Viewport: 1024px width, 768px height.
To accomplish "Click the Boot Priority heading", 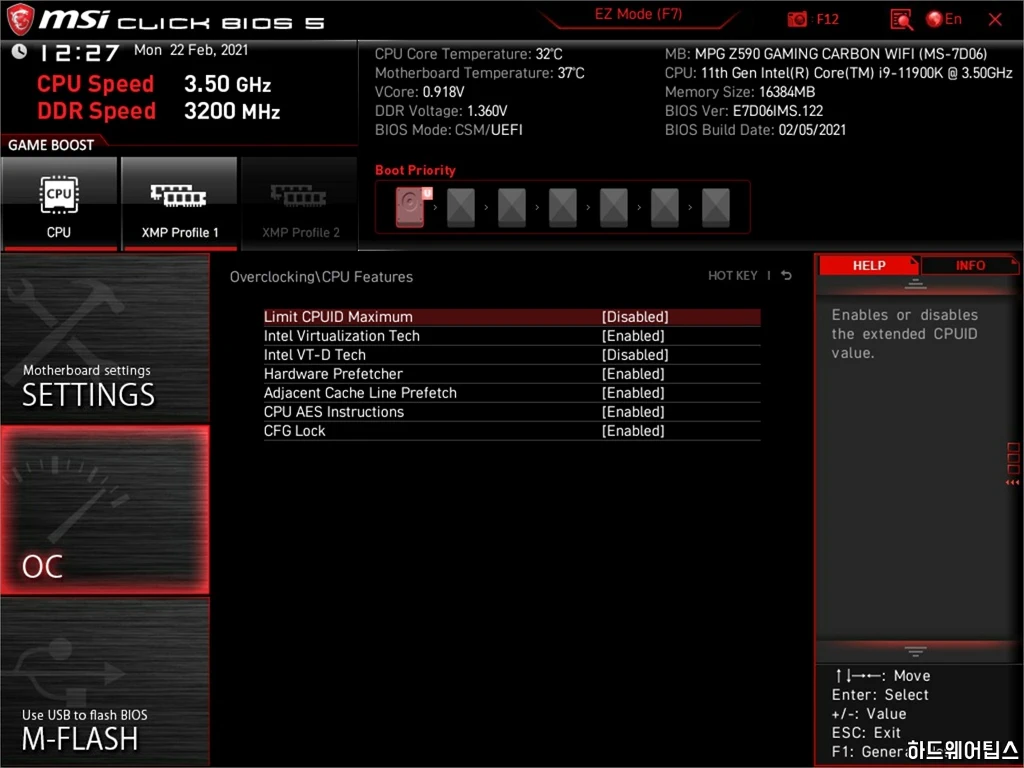I will [x=415, y=170].
